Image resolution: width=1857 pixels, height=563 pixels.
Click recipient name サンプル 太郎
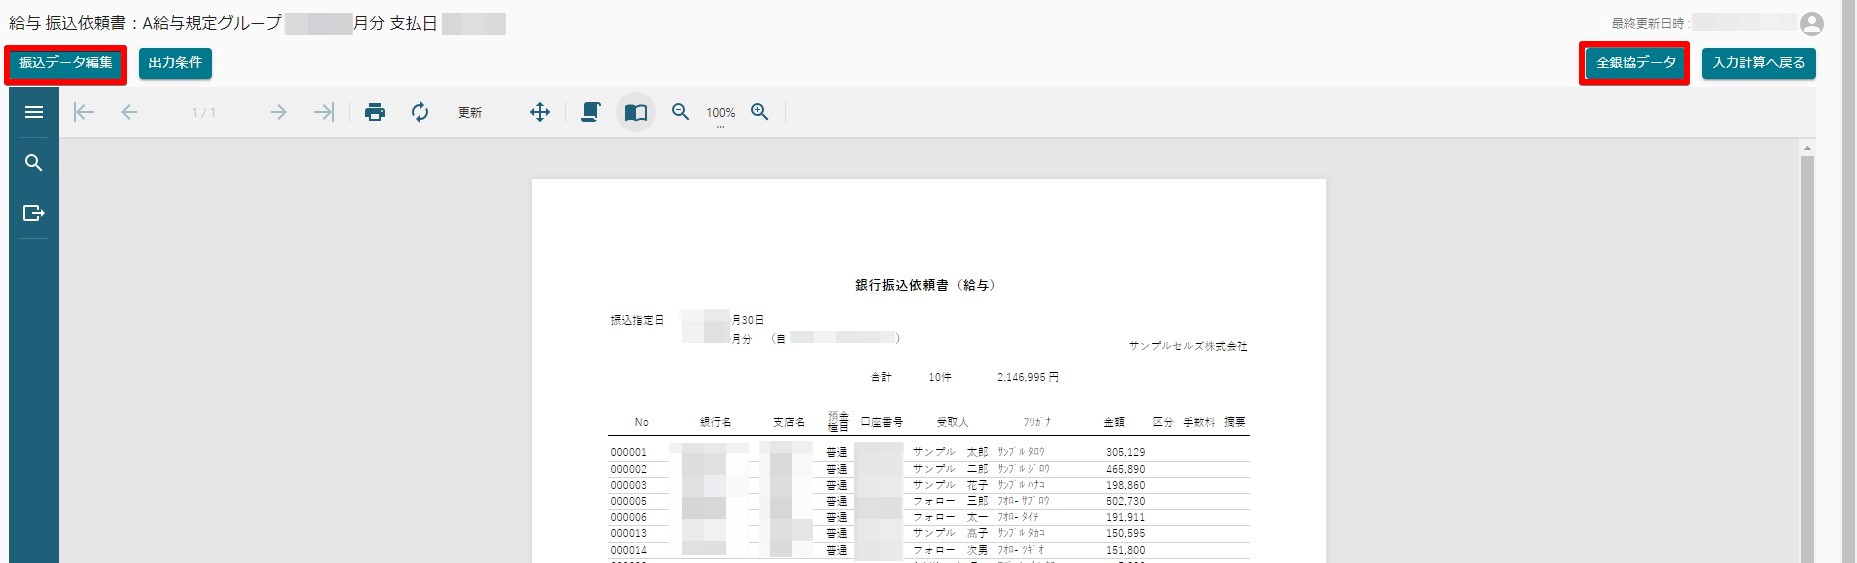pos(950,452)
